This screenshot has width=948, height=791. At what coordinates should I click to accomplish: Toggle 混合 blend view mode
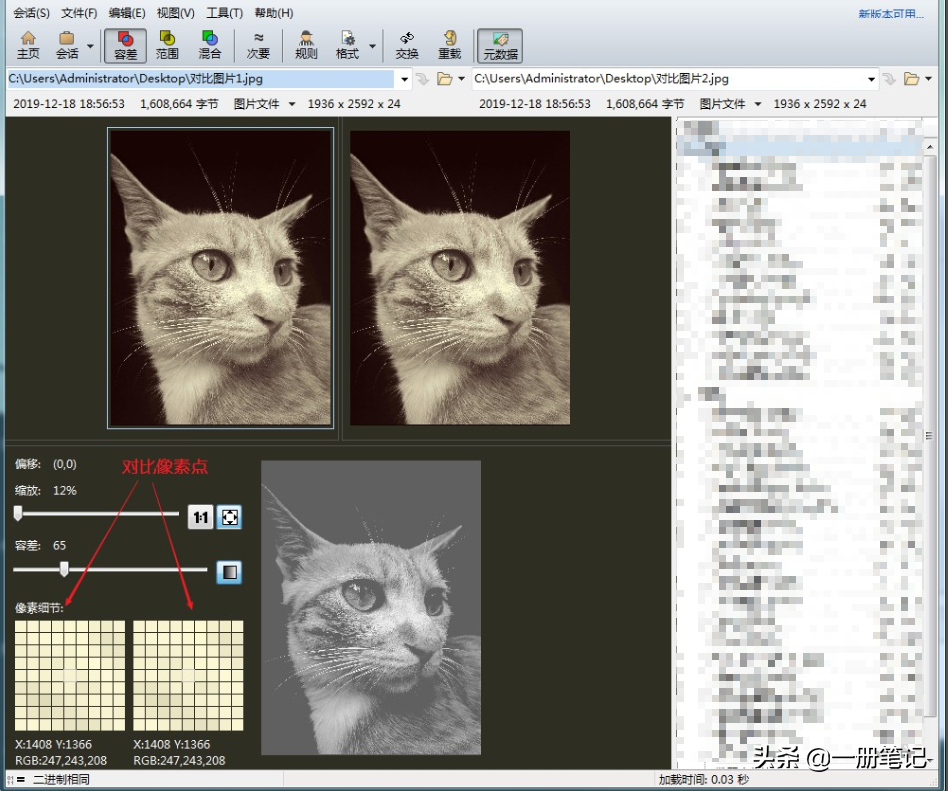[209, 45]
